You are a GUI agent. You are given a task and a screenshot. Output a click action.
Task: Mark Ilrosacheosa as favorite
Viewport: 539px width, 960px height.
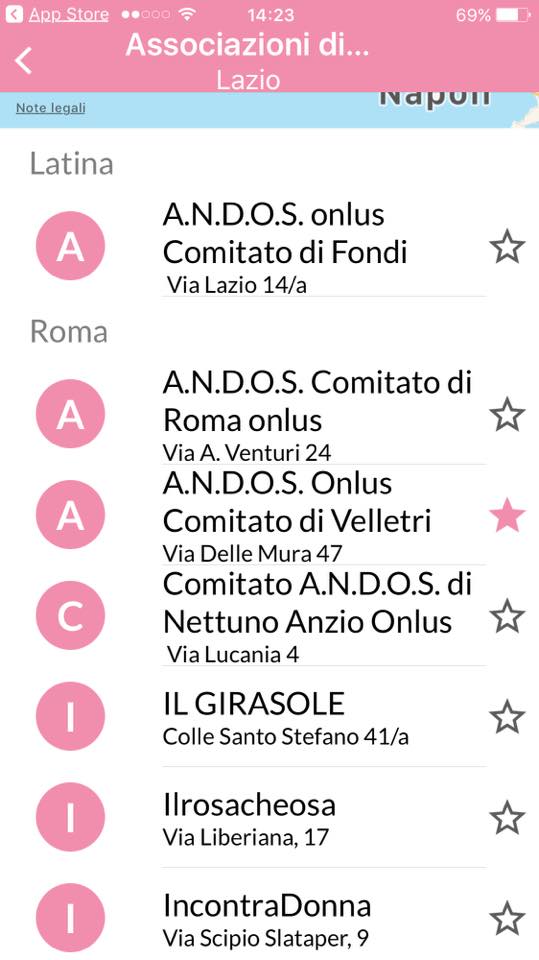pos(507,817)
